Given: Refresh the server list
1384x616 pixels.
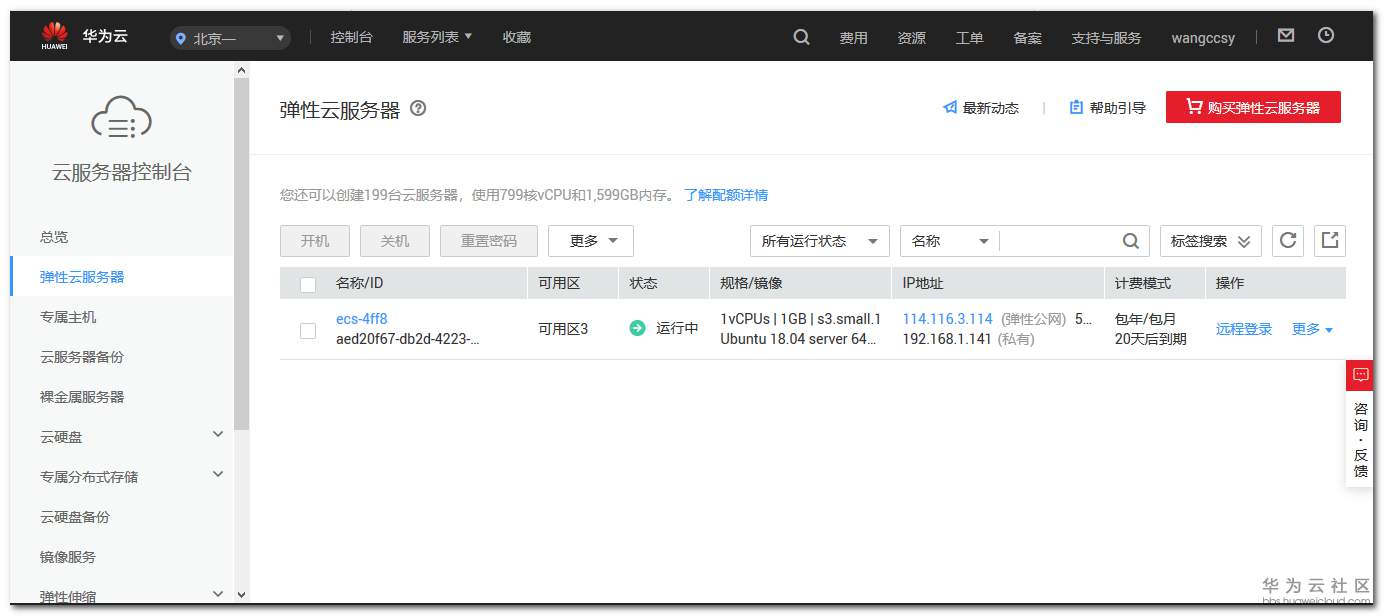Looking at the screenshot, I should (x=1288, y=240).
